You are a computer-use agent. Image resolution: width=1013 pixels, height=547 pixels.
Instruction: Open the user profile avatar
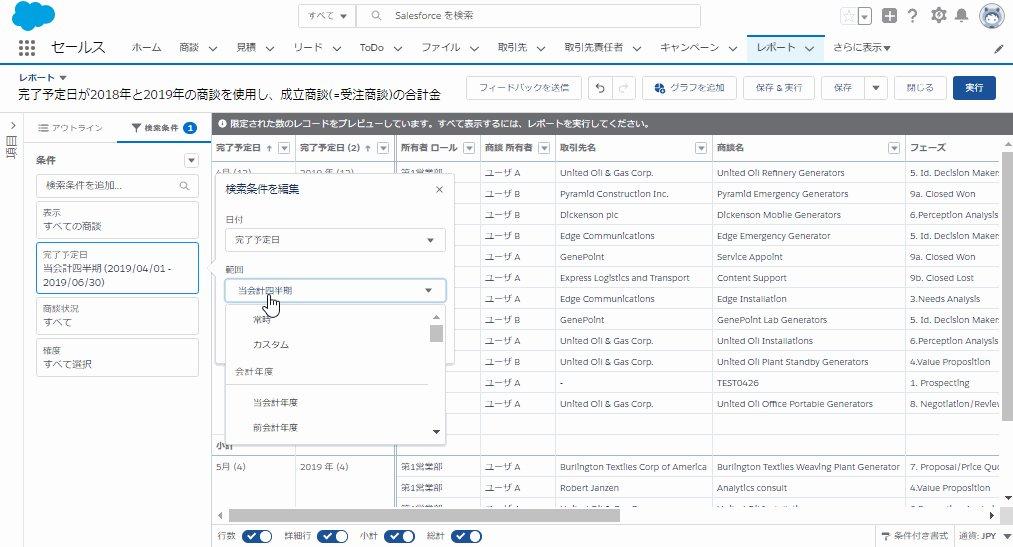pyautogui.click(x=991, y=16)
